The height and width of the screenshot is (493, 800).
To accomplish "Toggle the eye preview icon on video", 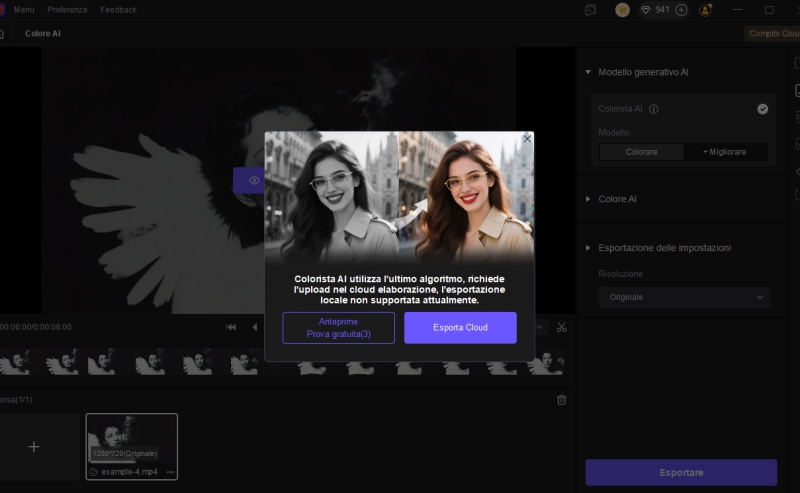I will pos(254,181).
